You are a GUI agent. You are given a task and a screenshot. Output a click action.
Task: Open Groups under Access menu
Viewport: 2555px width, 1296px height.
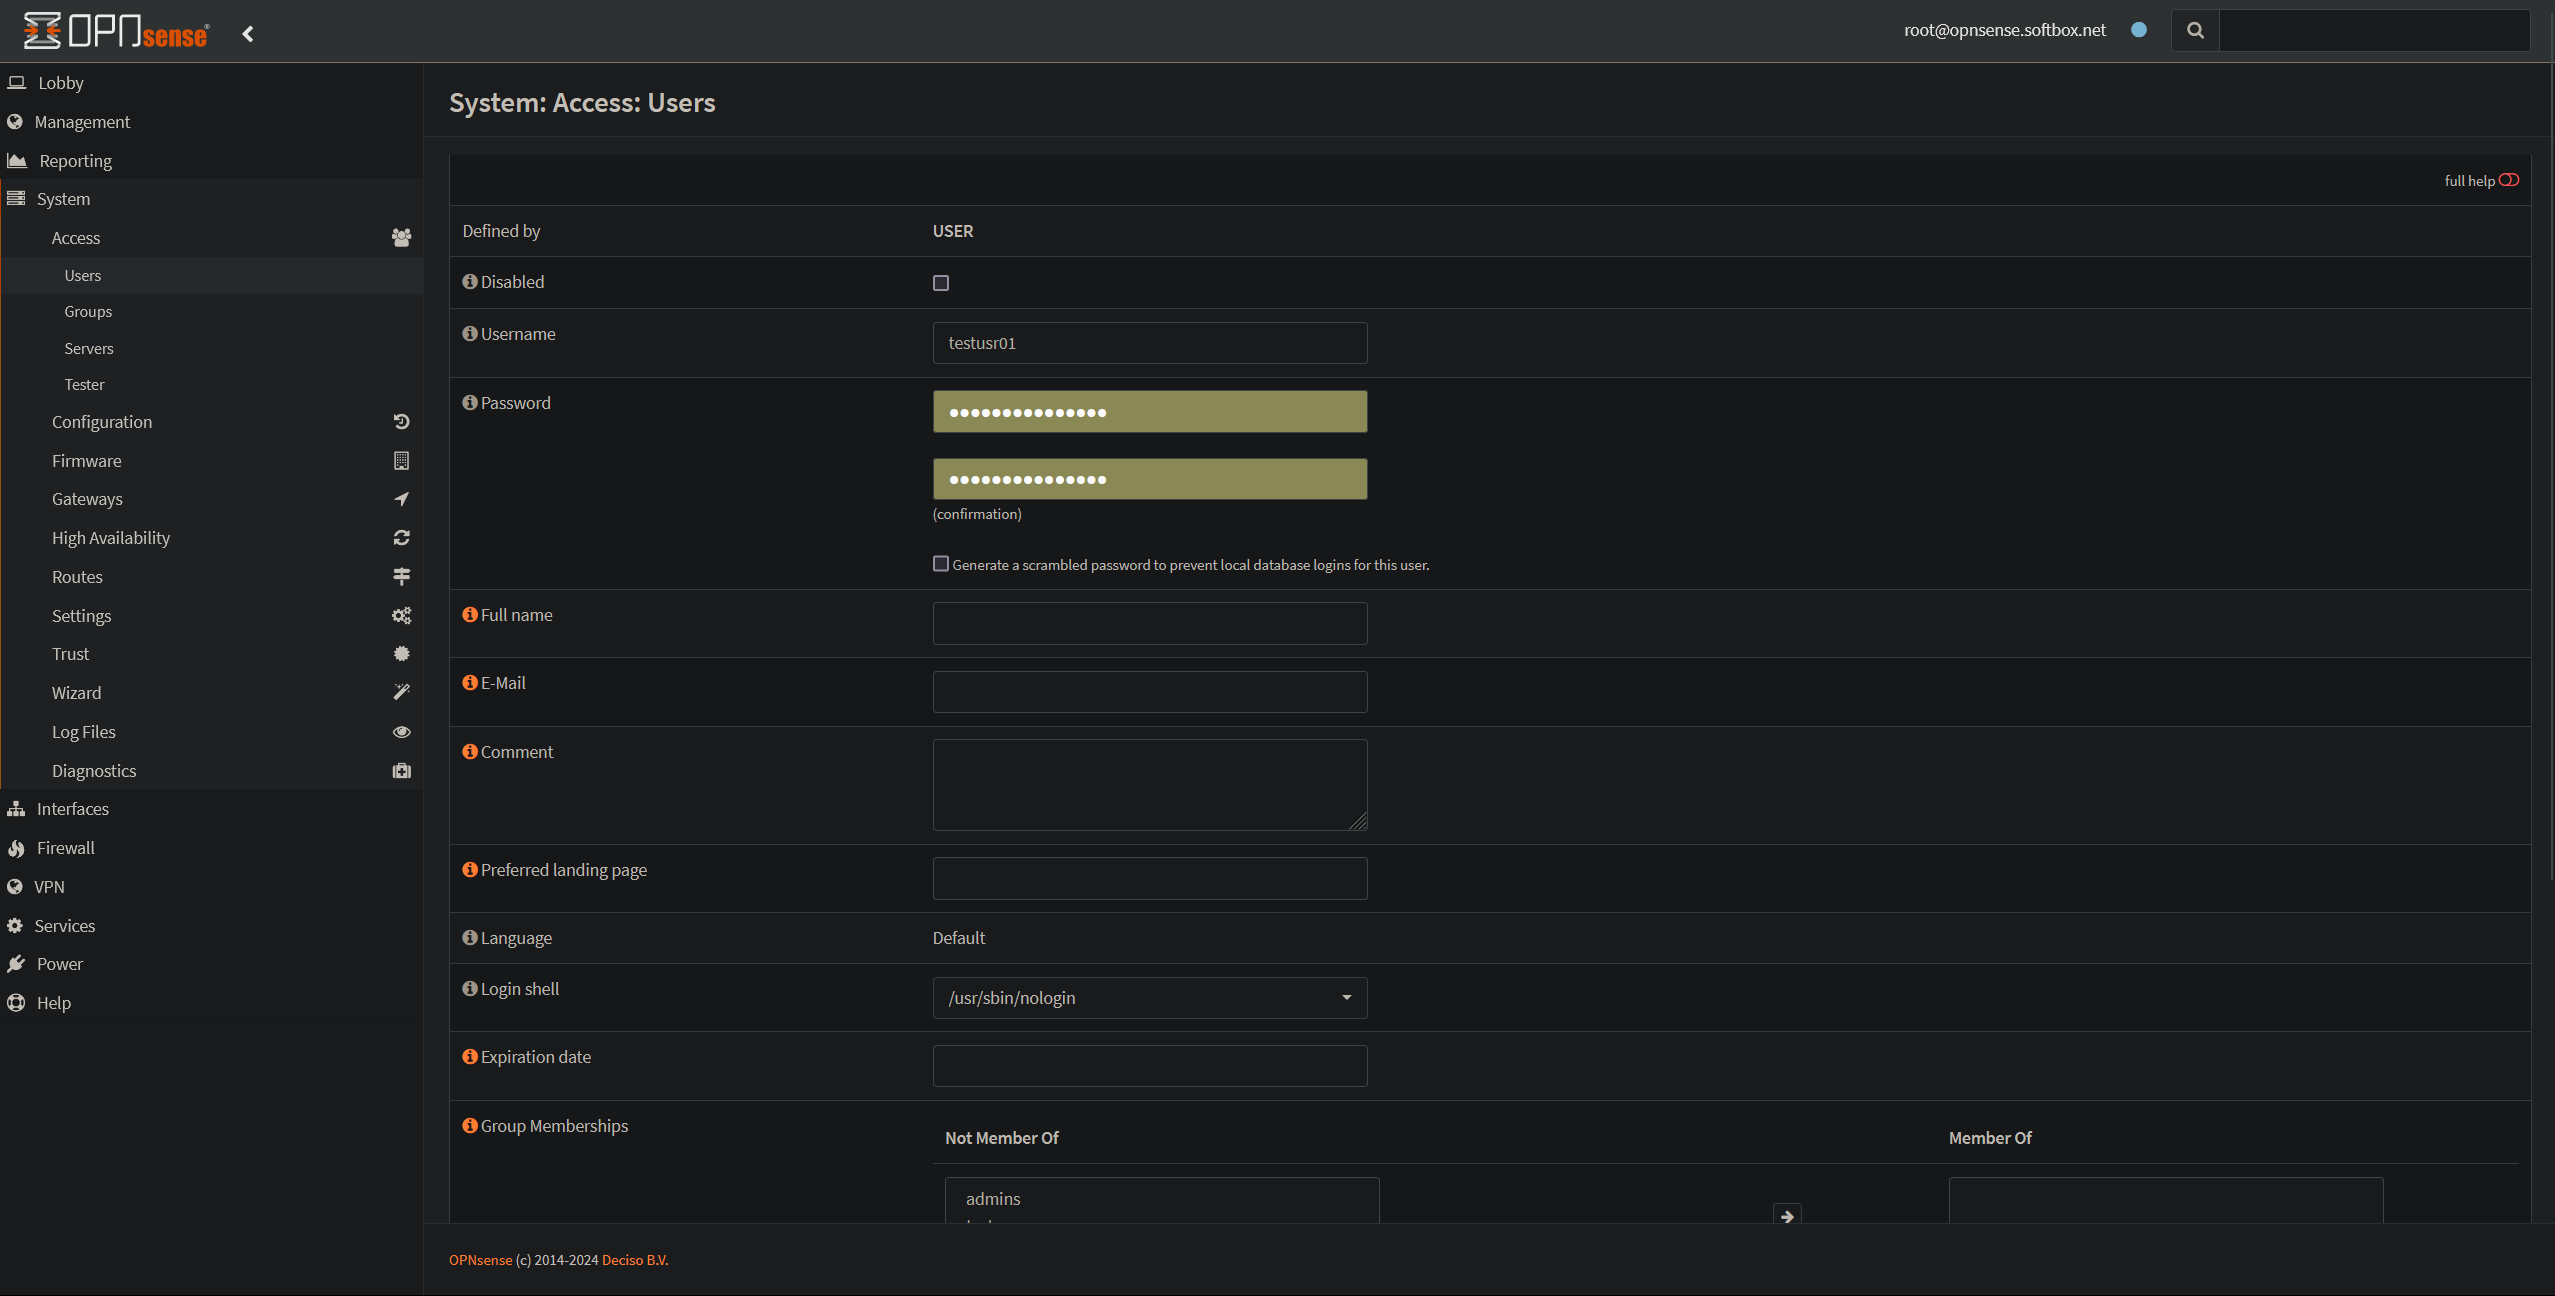click(x=88, y=312)
